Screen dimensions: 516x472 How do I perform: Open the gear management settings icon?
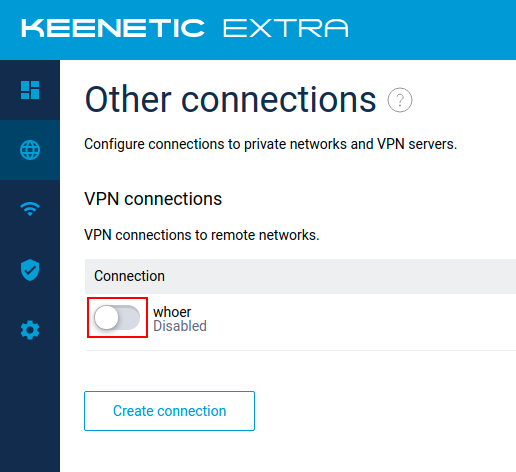(30, 330)
